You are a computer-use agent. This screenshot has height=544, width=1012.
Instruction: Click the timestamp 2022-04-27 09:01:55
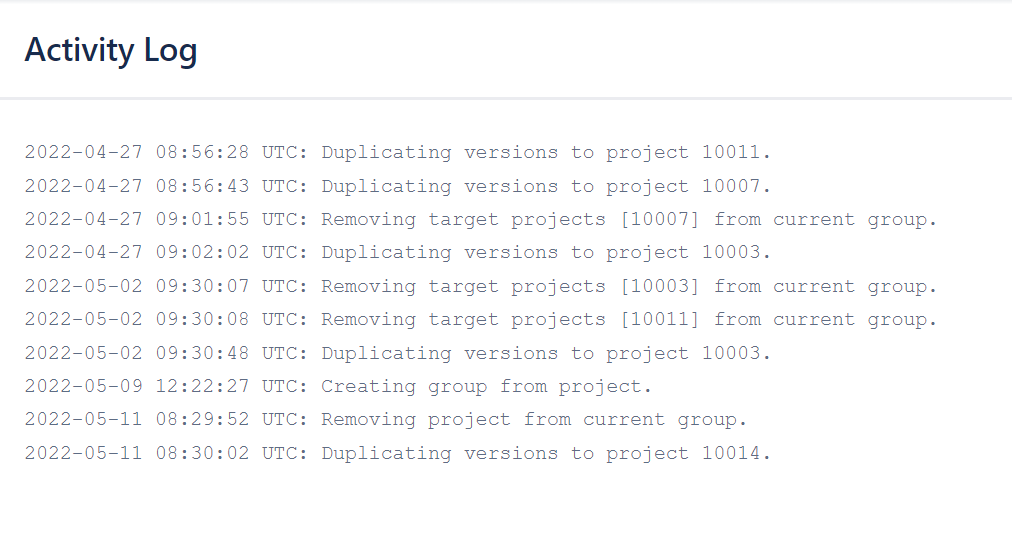pyautogui.click(x=138, y=220)
